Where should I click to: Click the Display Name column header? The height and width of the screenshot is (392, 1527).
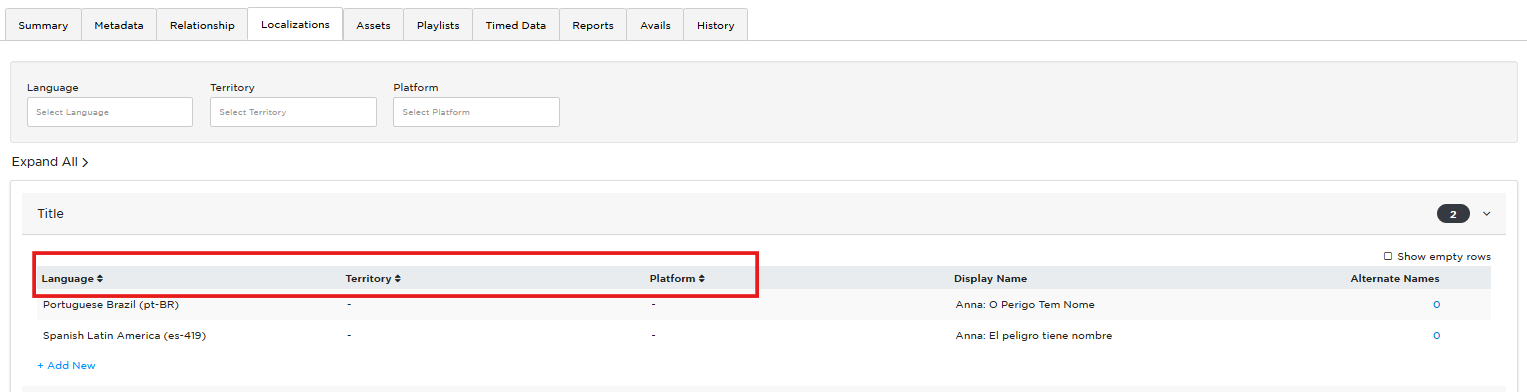tap(990, 279)
